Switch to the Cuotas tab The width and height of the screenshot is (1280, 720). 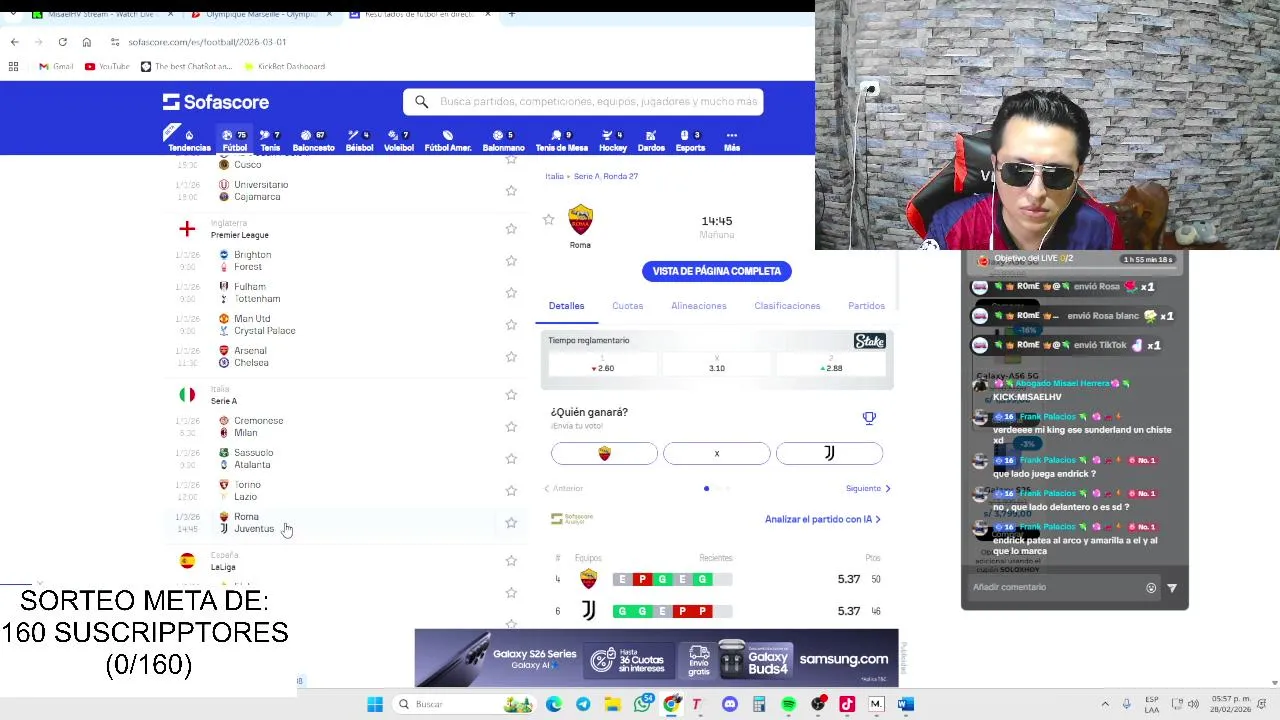coord(627,306)
